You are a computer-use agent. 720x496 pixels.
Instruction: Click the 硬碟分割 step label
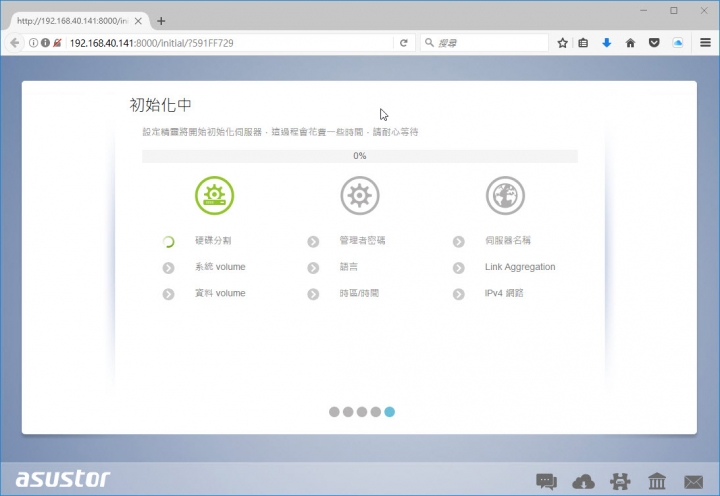click(213, 240)
